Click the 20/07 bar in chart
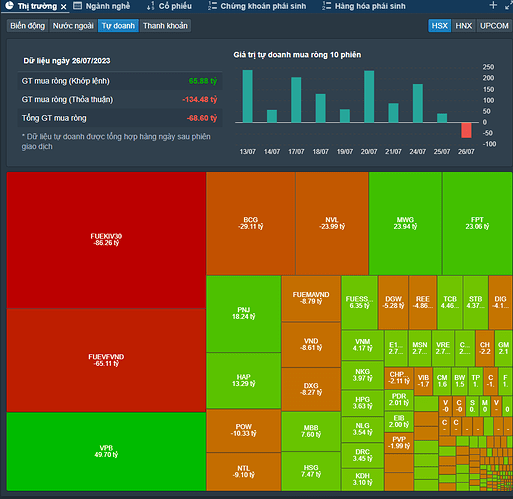Viewport: 513px width, 499px height. 369,97
